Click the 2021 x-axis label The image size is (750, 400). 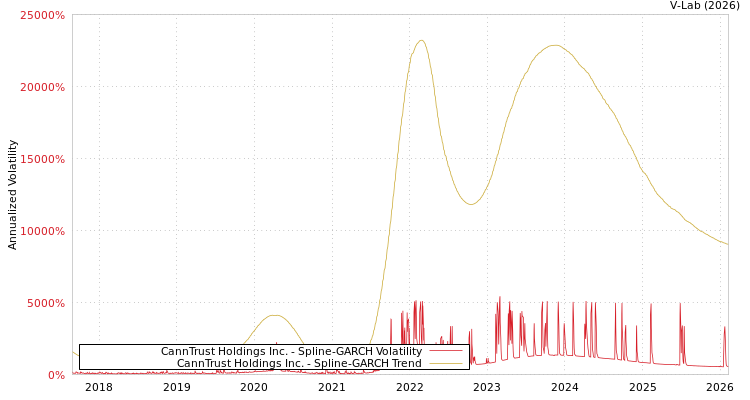332,387
